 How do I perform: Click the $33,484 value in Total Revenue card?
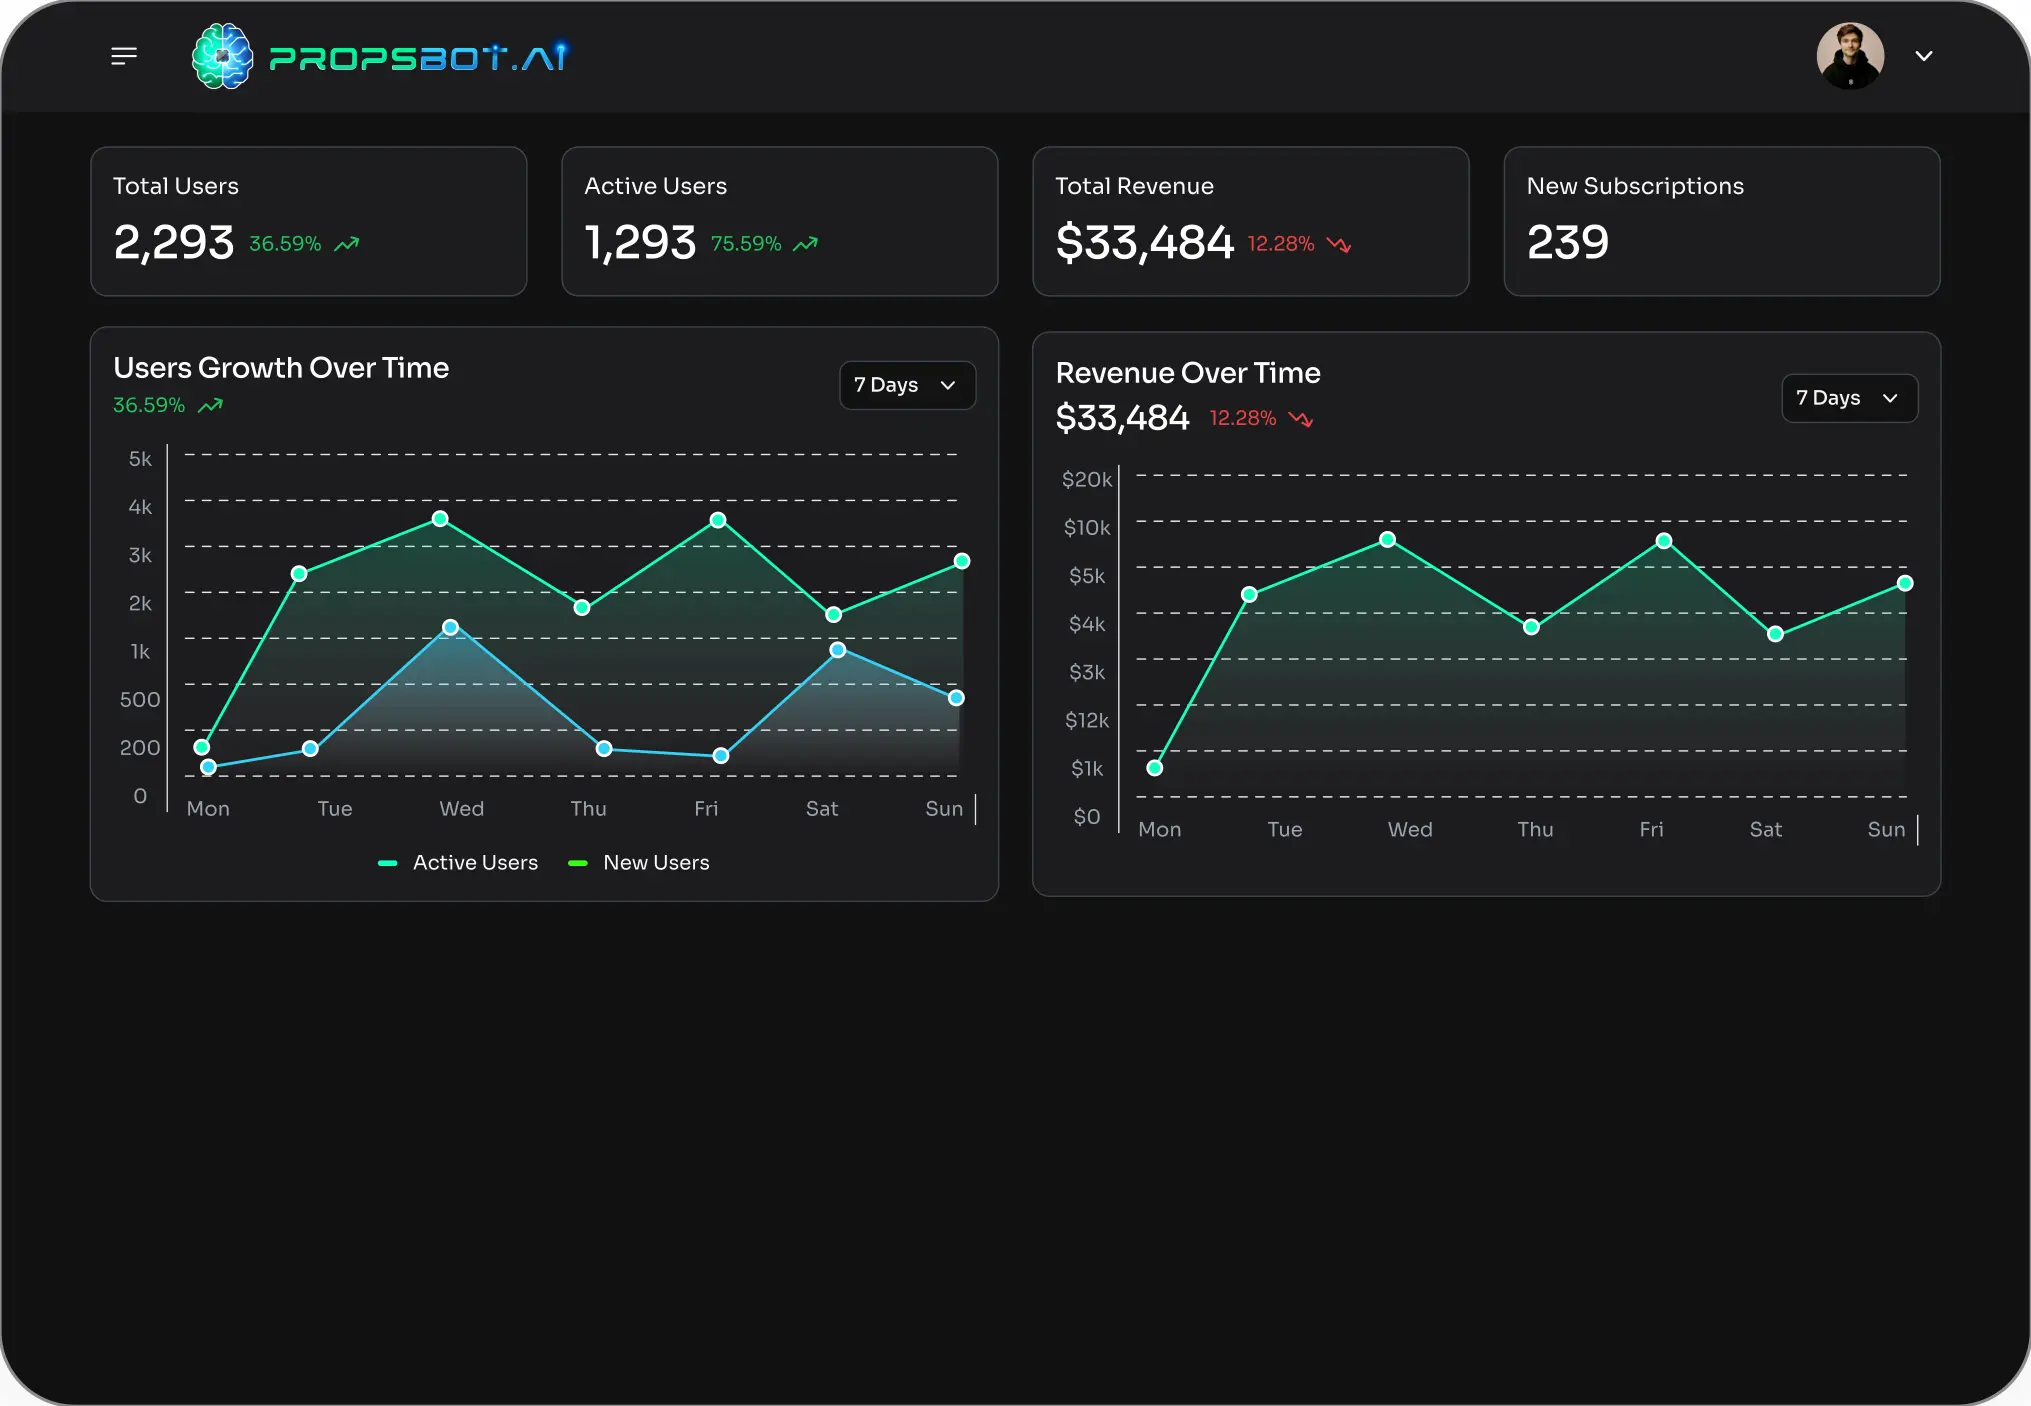(1145, 242)
